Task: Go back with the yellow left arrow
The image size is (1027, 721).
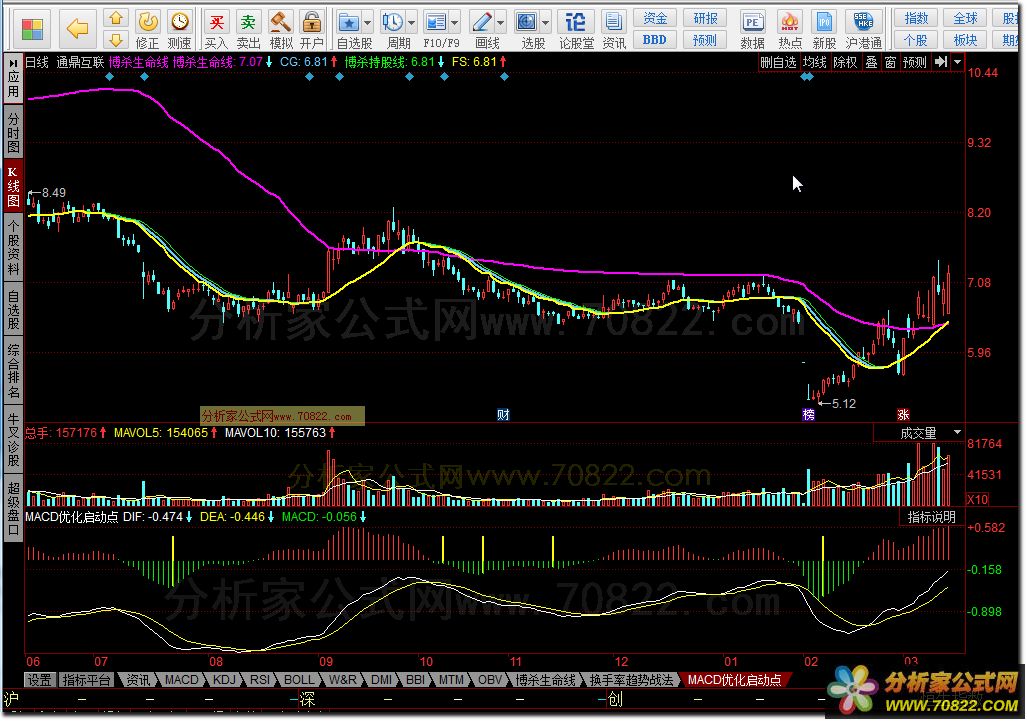Action: [x=78, y=28]
